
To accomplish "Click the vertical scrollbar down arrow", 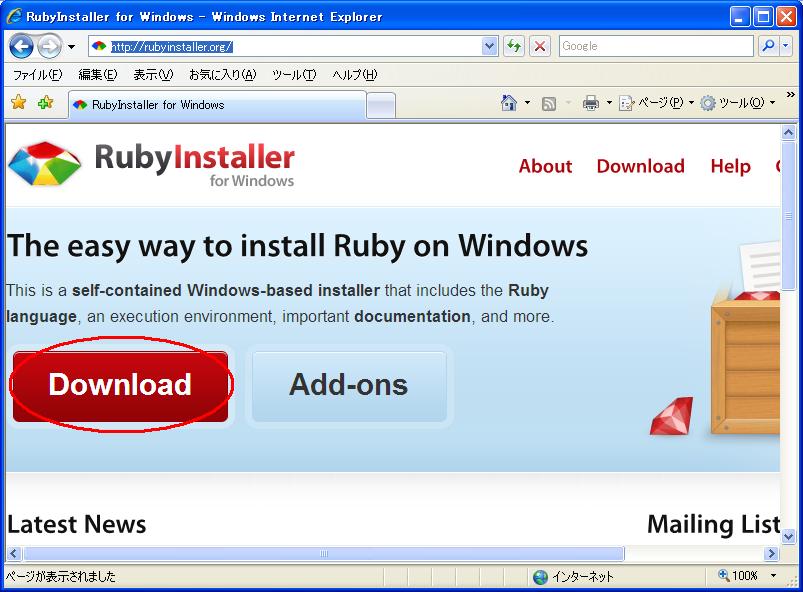I will (789, 536).
